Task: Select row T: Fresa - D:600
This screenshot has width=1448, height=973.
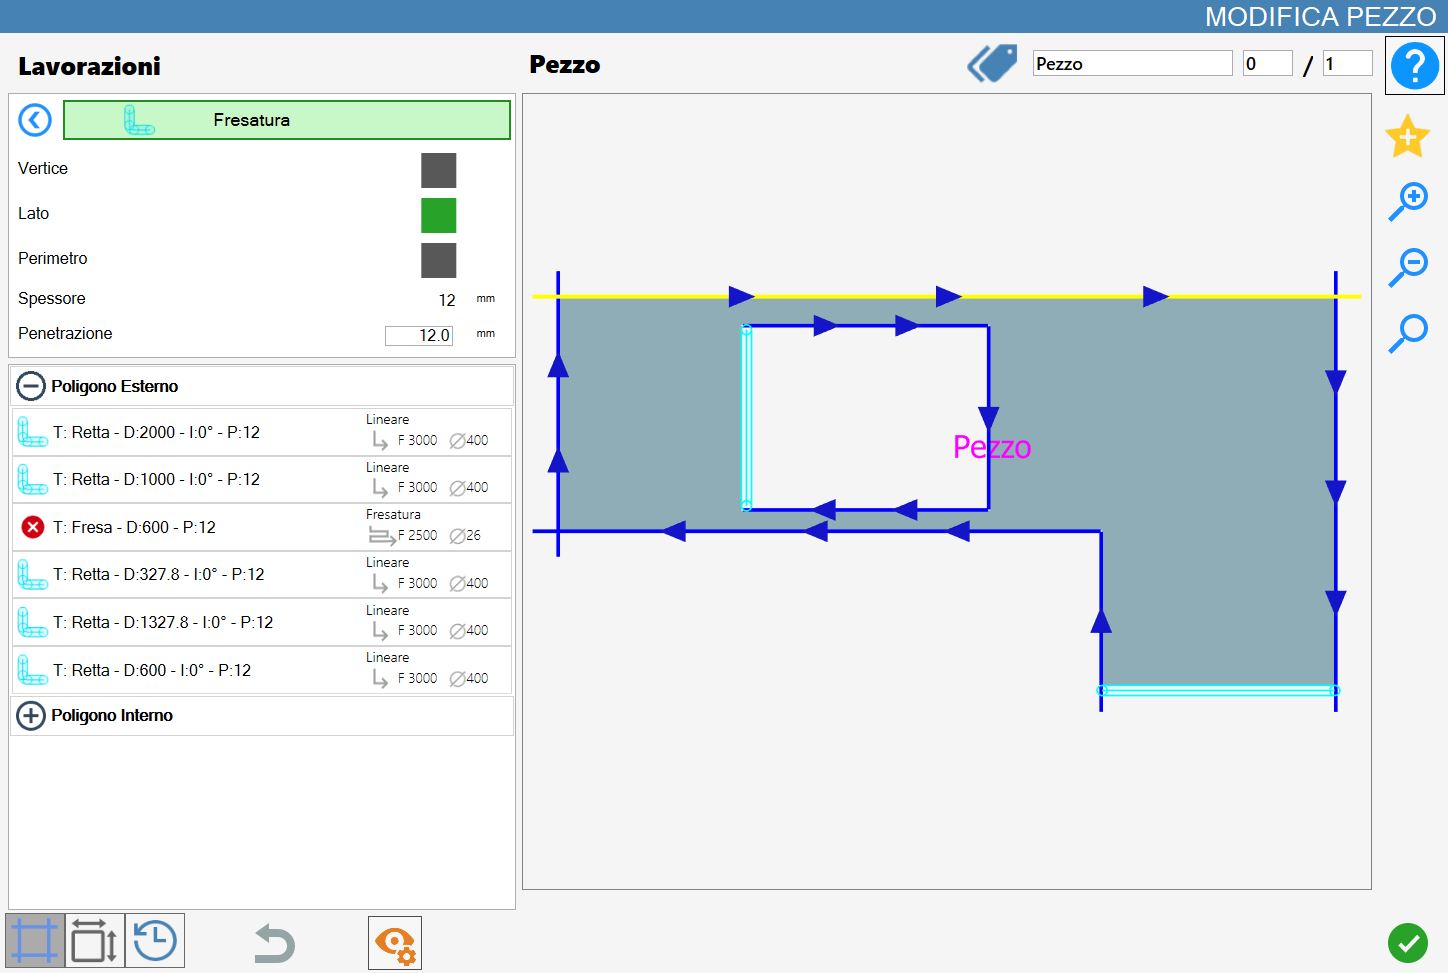Action: [262, 527]
